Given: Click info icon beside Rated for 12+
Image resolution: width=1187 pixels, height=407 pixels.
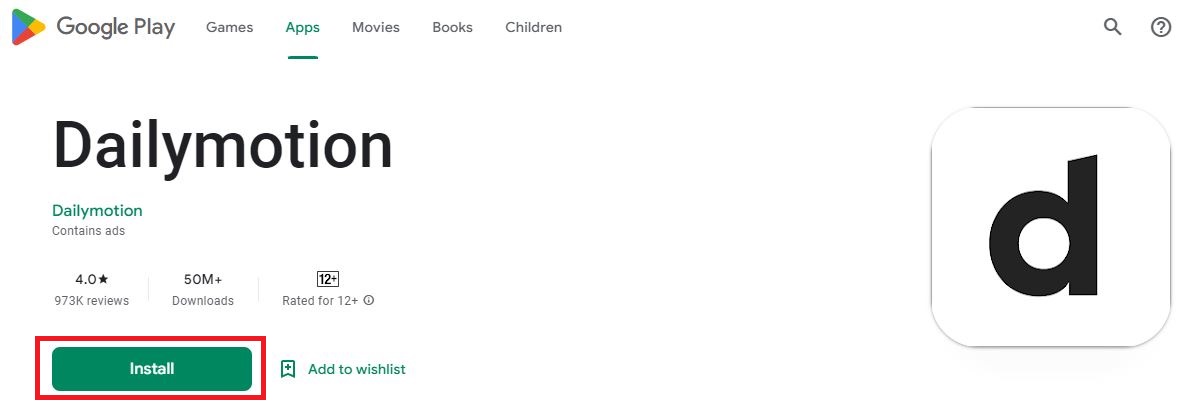Looking at the screenshot, I should (369, 300).
